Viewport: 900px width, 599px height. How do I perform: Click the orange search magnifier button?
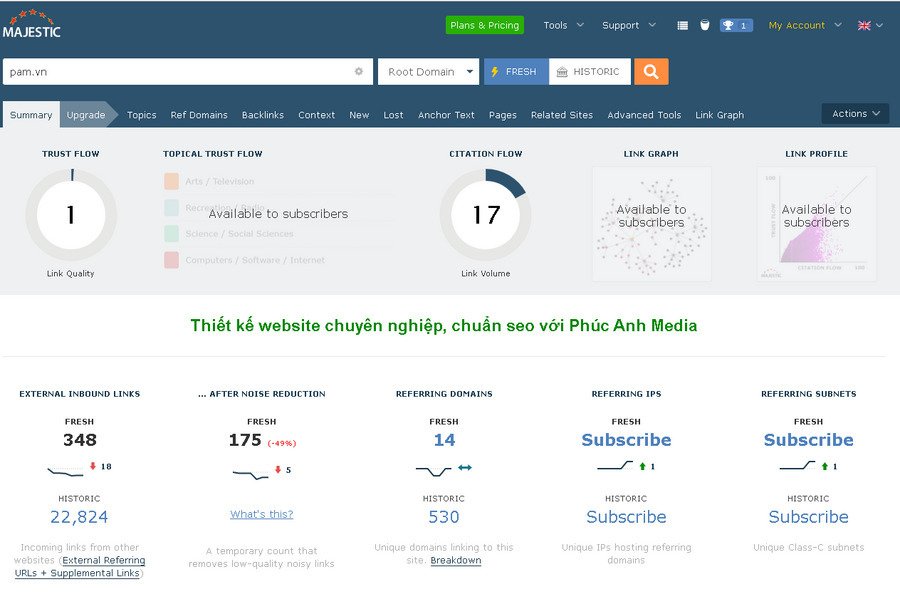pos(651,72)
